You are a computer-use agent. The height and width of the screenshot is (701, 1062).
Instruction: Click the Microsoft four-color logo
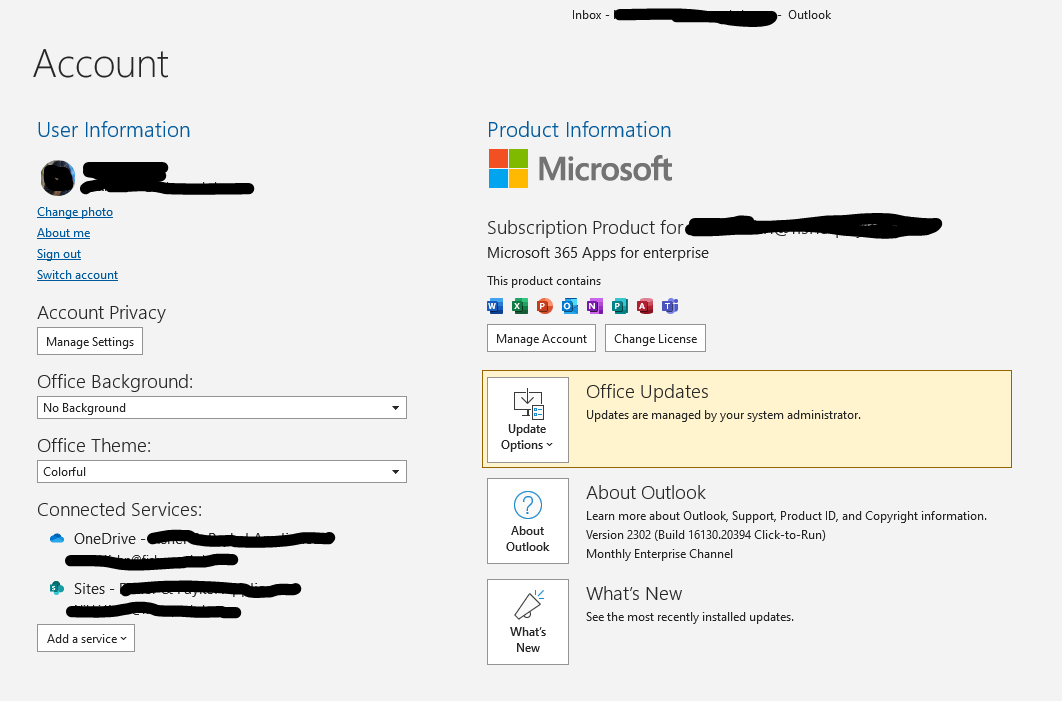pyautogui.click(x=508, y=169)
